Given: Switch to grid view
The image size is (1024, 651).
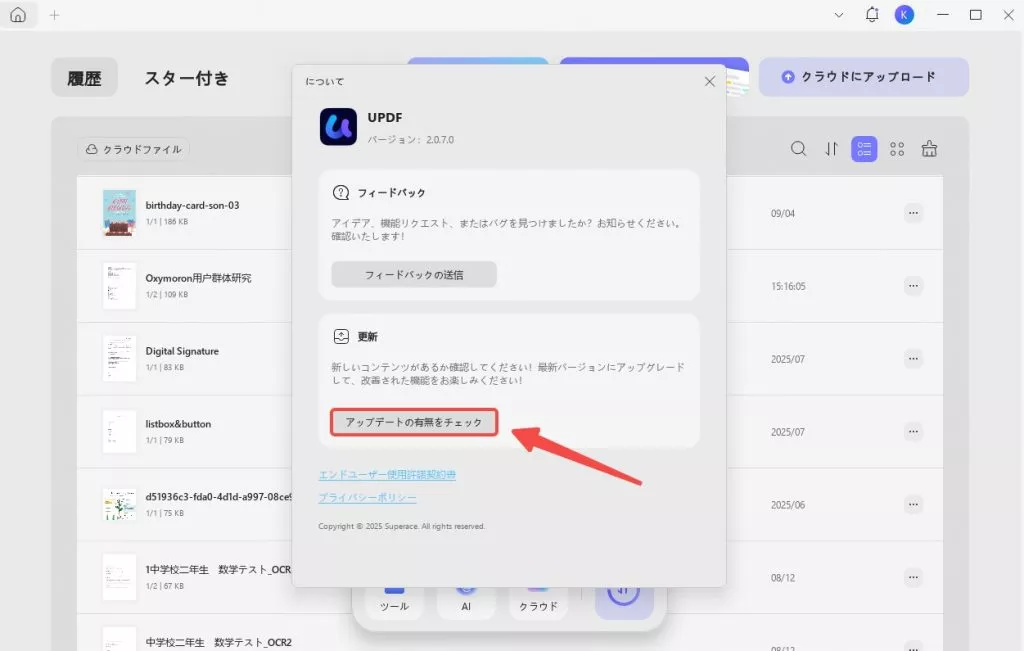Looking at the screenshot, I should click(x=897, y=149).
